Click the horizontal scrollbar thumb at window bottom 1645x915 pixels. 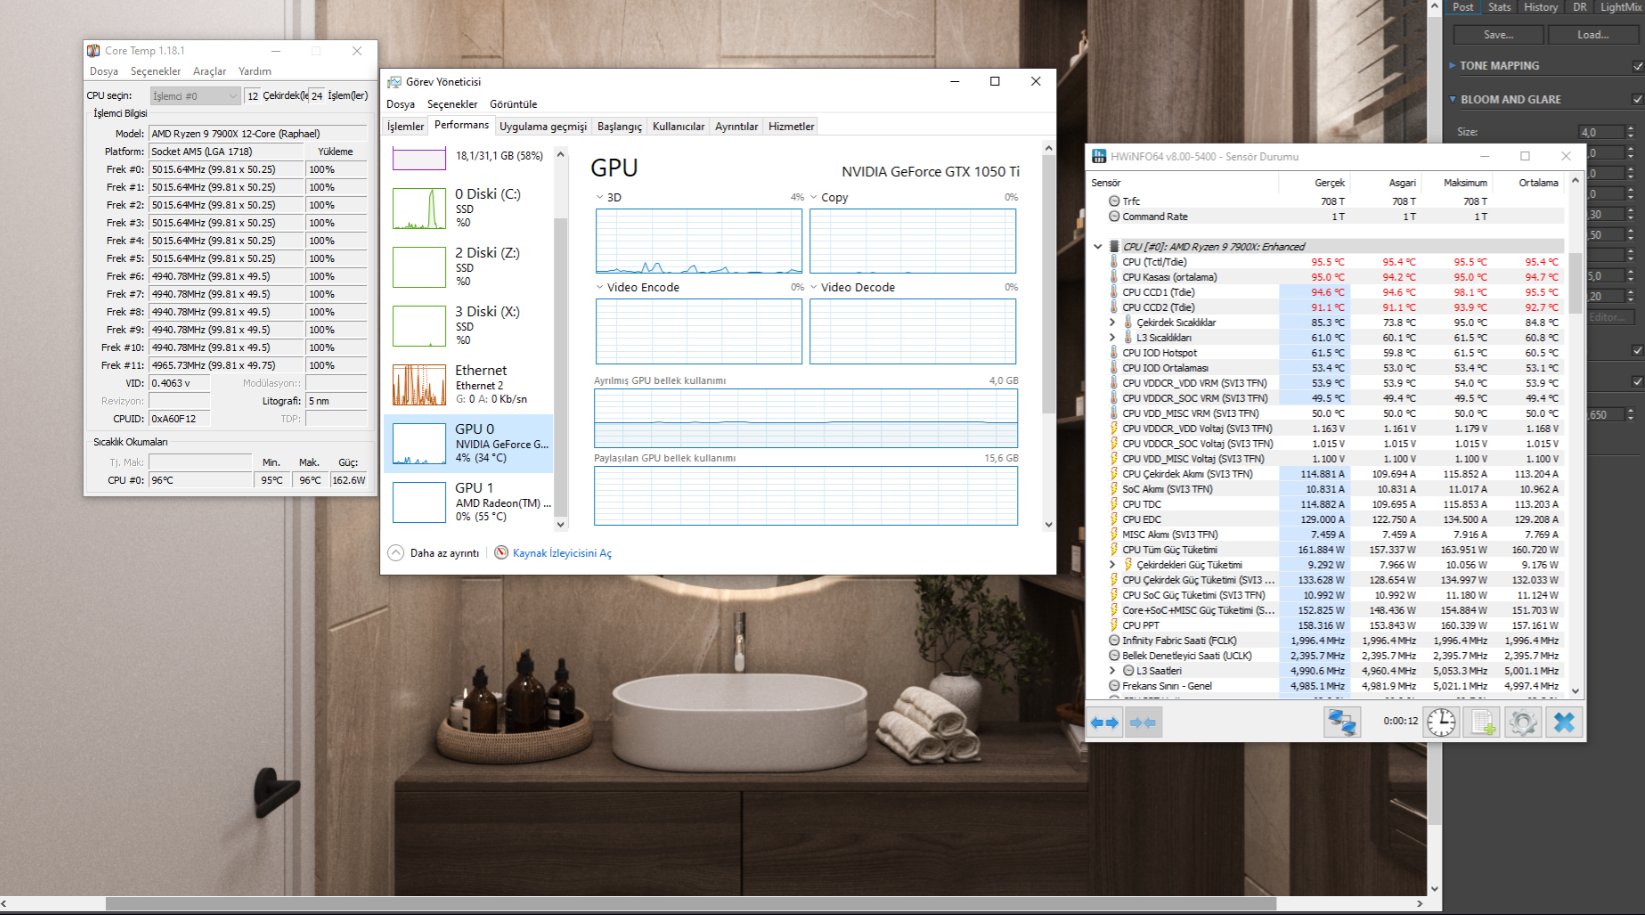click(x=691, y=904)
